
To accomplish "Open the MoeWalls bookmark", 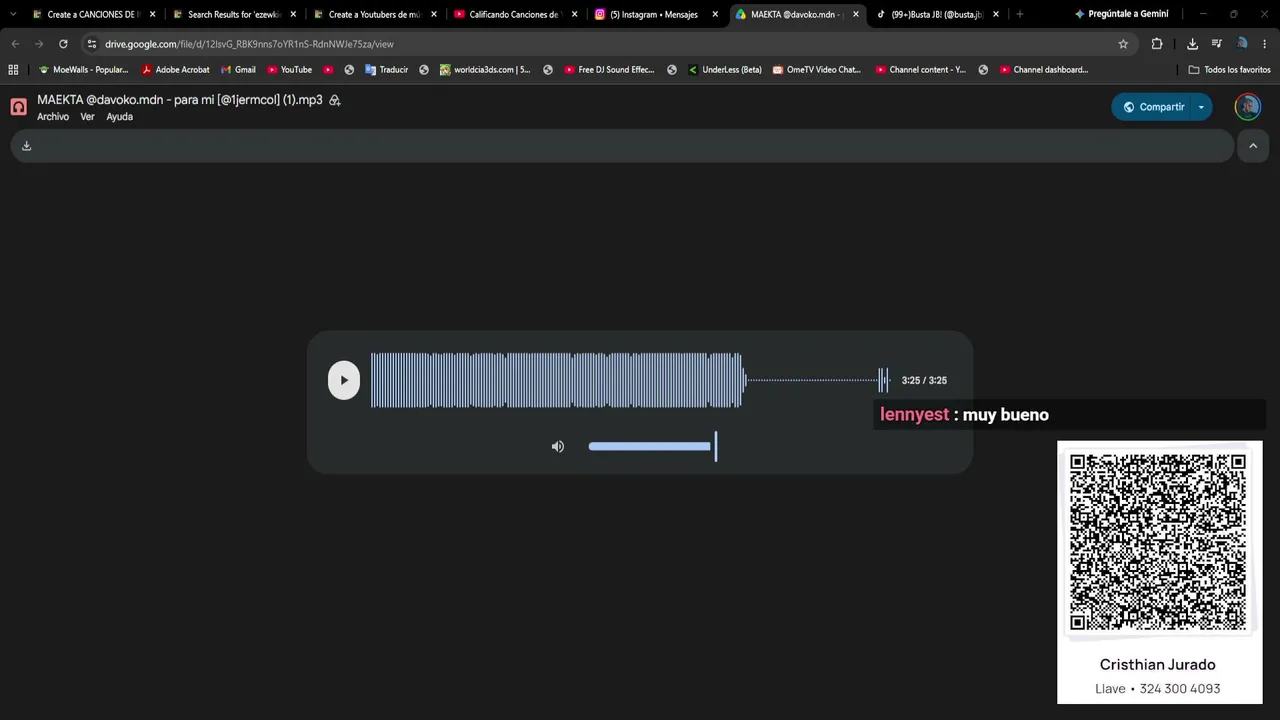I will coord(84,70).
